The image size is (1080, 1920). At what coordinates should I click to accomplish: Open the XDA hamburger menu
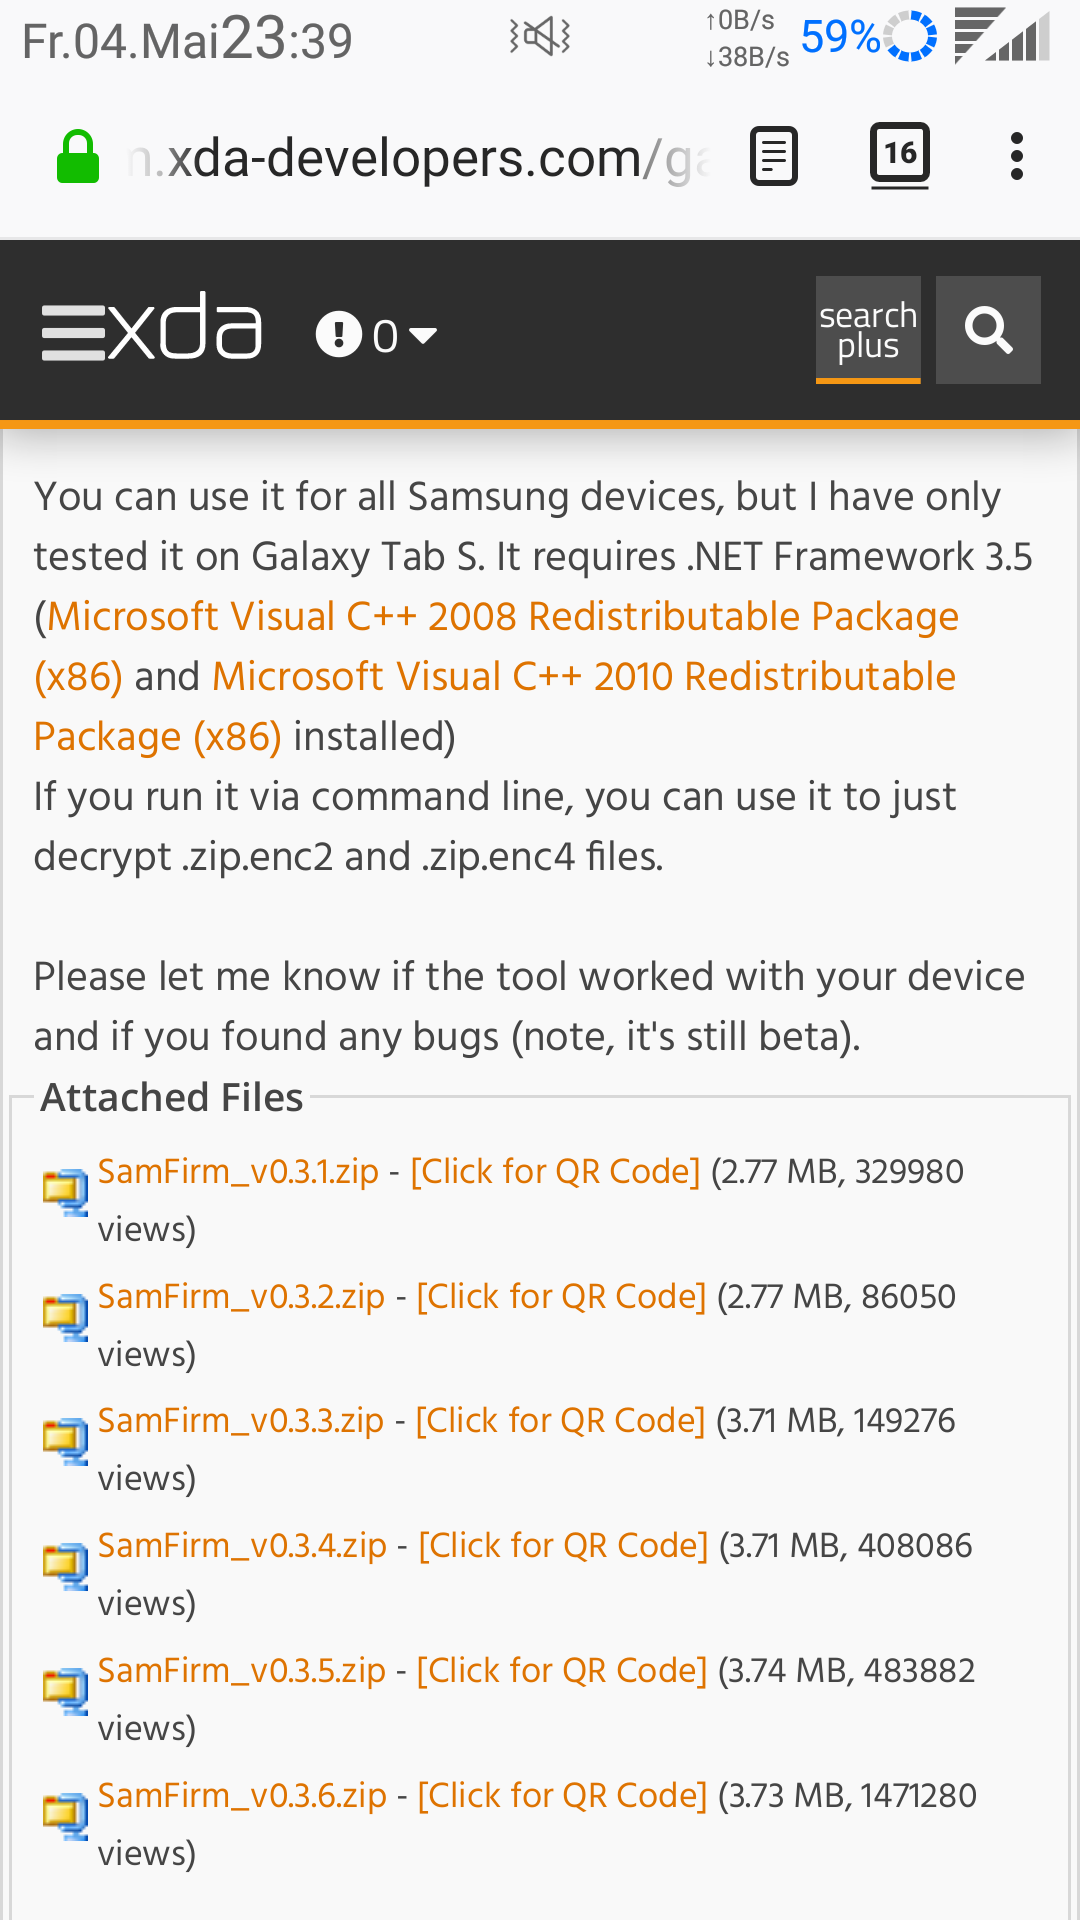[73, 333]
